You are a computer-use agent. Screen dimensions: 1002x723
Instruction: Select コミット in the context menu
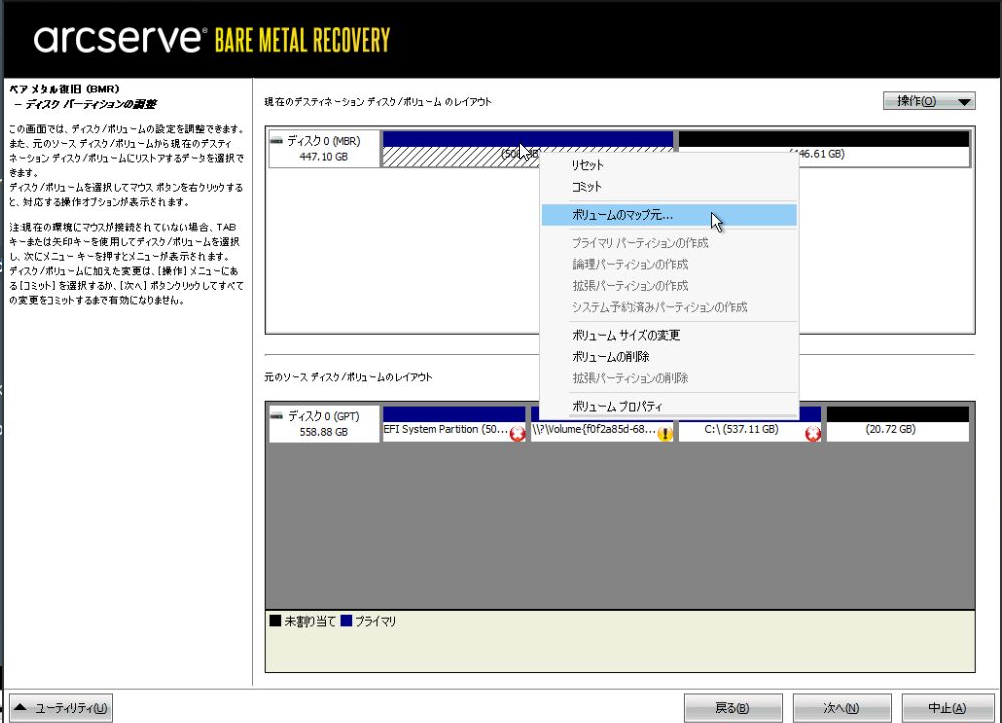click(669, 187)
